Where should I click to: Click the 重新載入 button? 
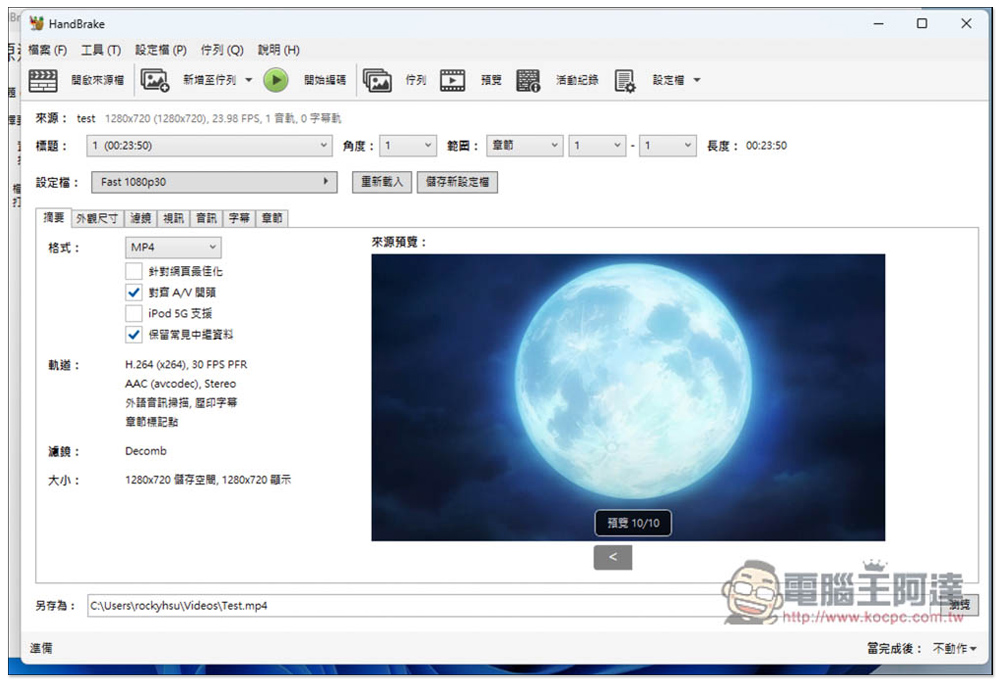click(382, 182)
